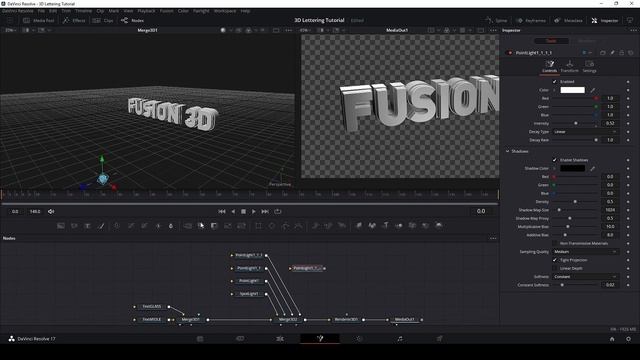The height and width of the screenshot is (360, 640).
Task: Stop playback
Action: (243, 211)
